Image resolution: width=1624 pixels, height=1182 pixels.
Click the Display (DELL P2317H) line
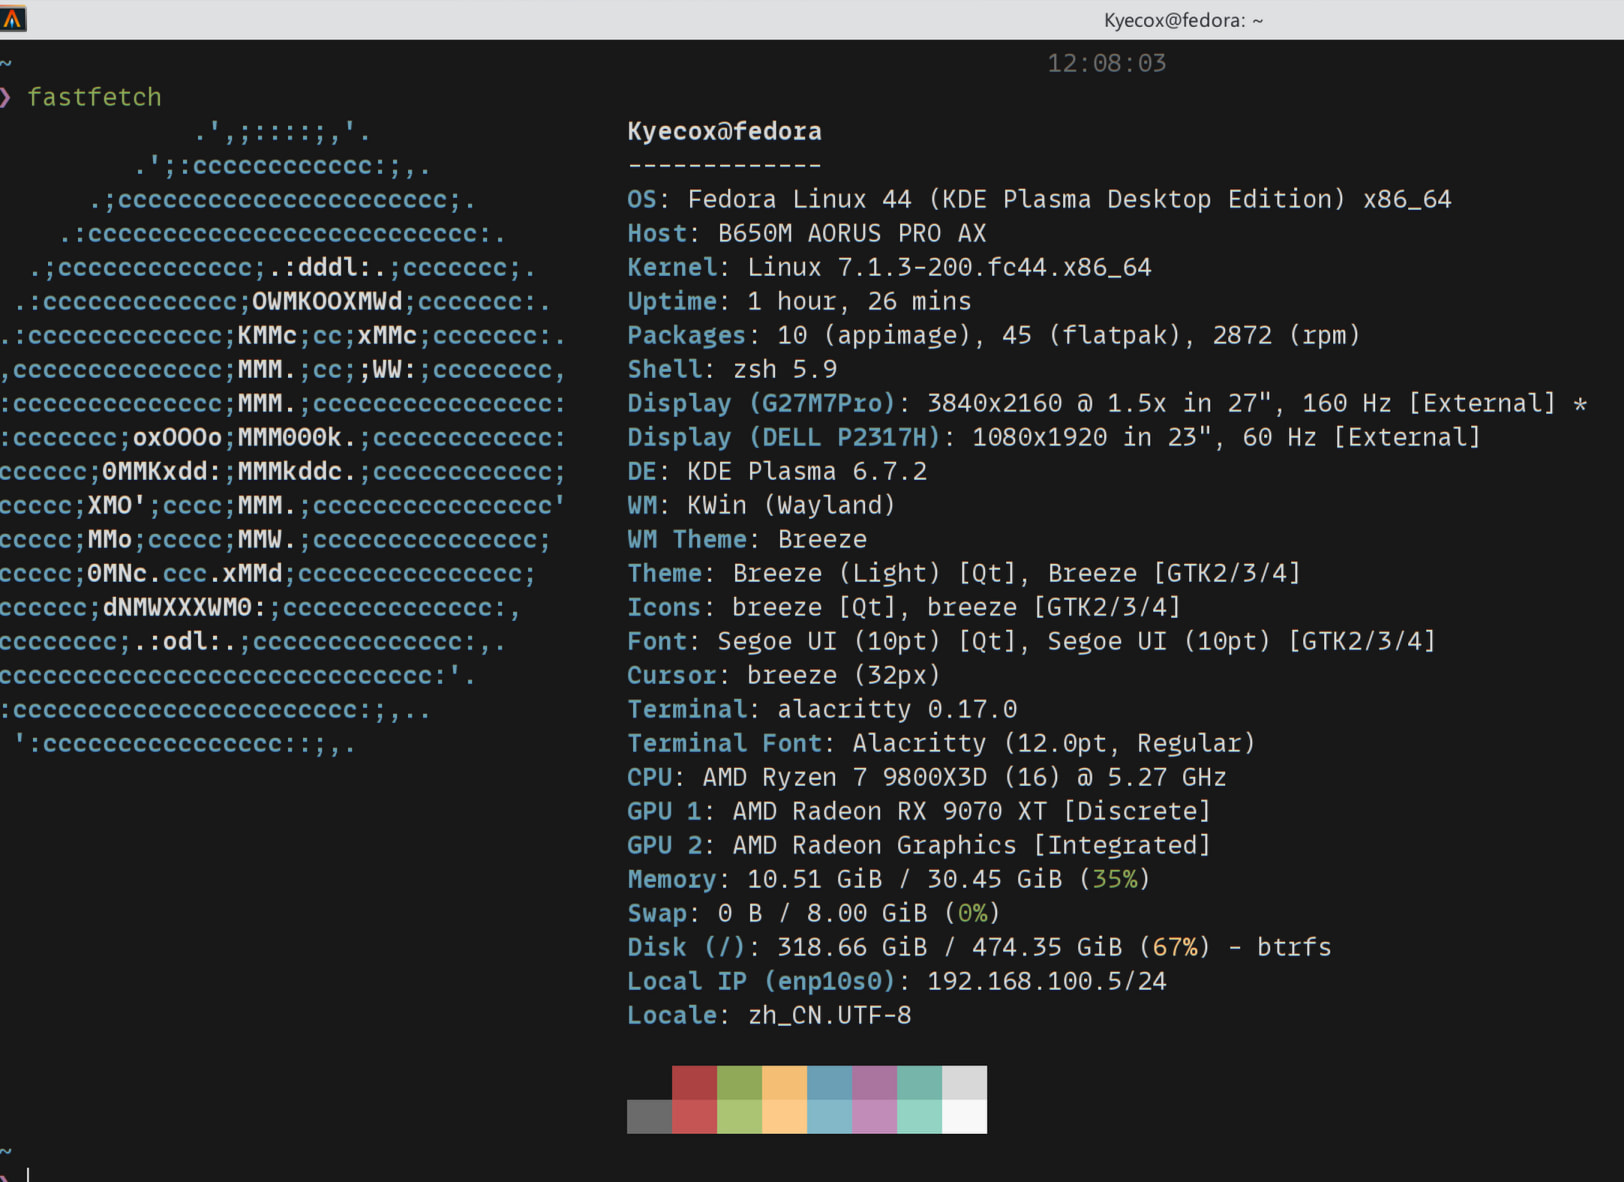pyautogui.click(x=1054, y=437)
